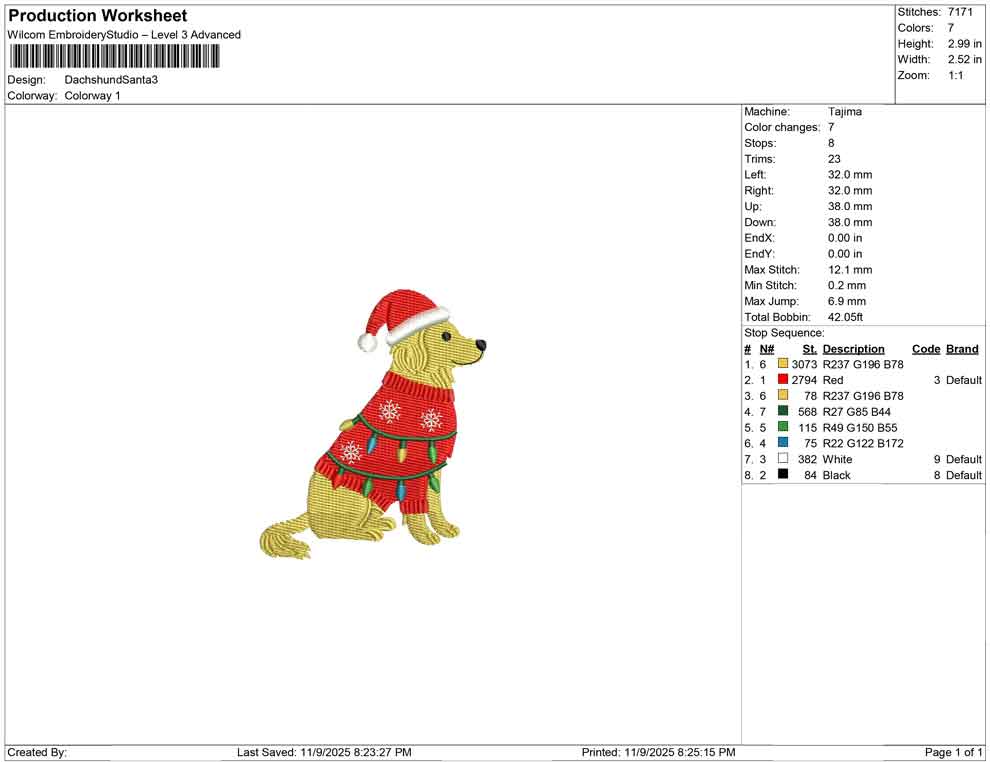Image resolution: width=990 pixels, height=762 pixels.
Task: Expand the Stop Sequence section
Action: [x=783, y=332]
